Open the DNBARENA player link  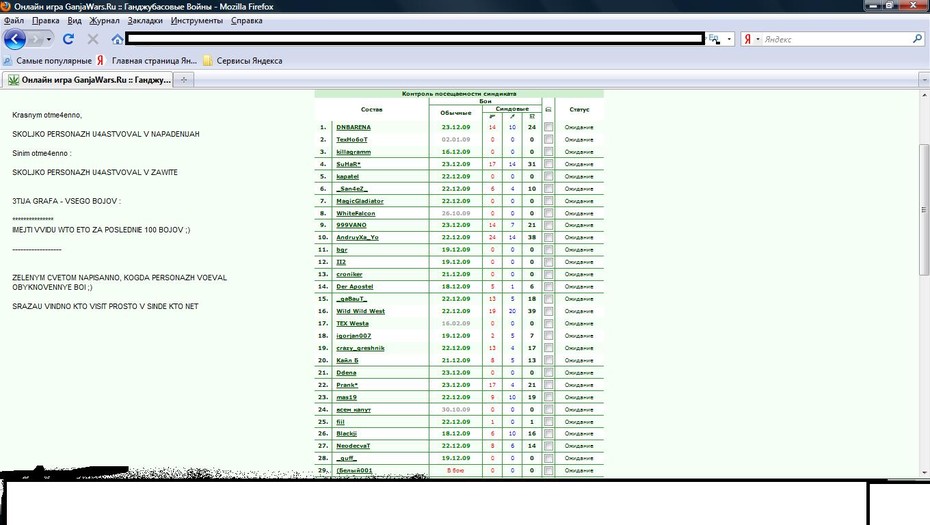point(353,127)
